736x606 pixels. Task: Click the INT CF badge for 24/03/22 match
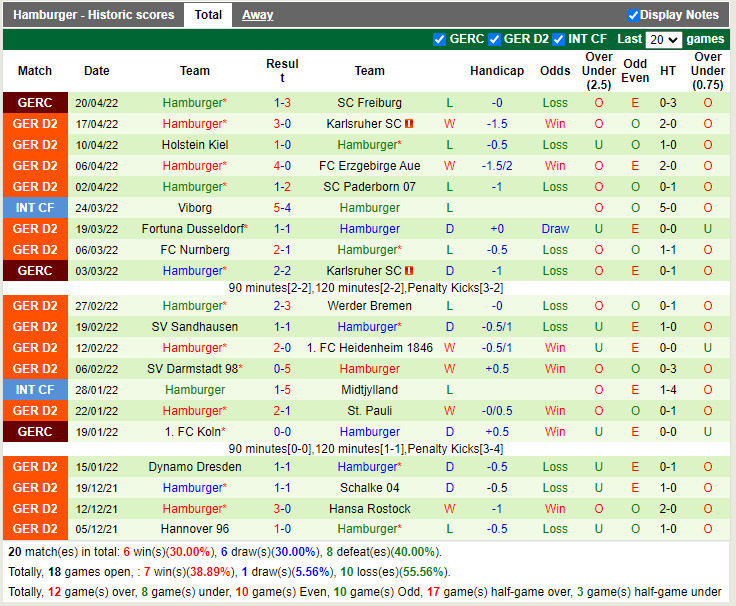point(35,208)
